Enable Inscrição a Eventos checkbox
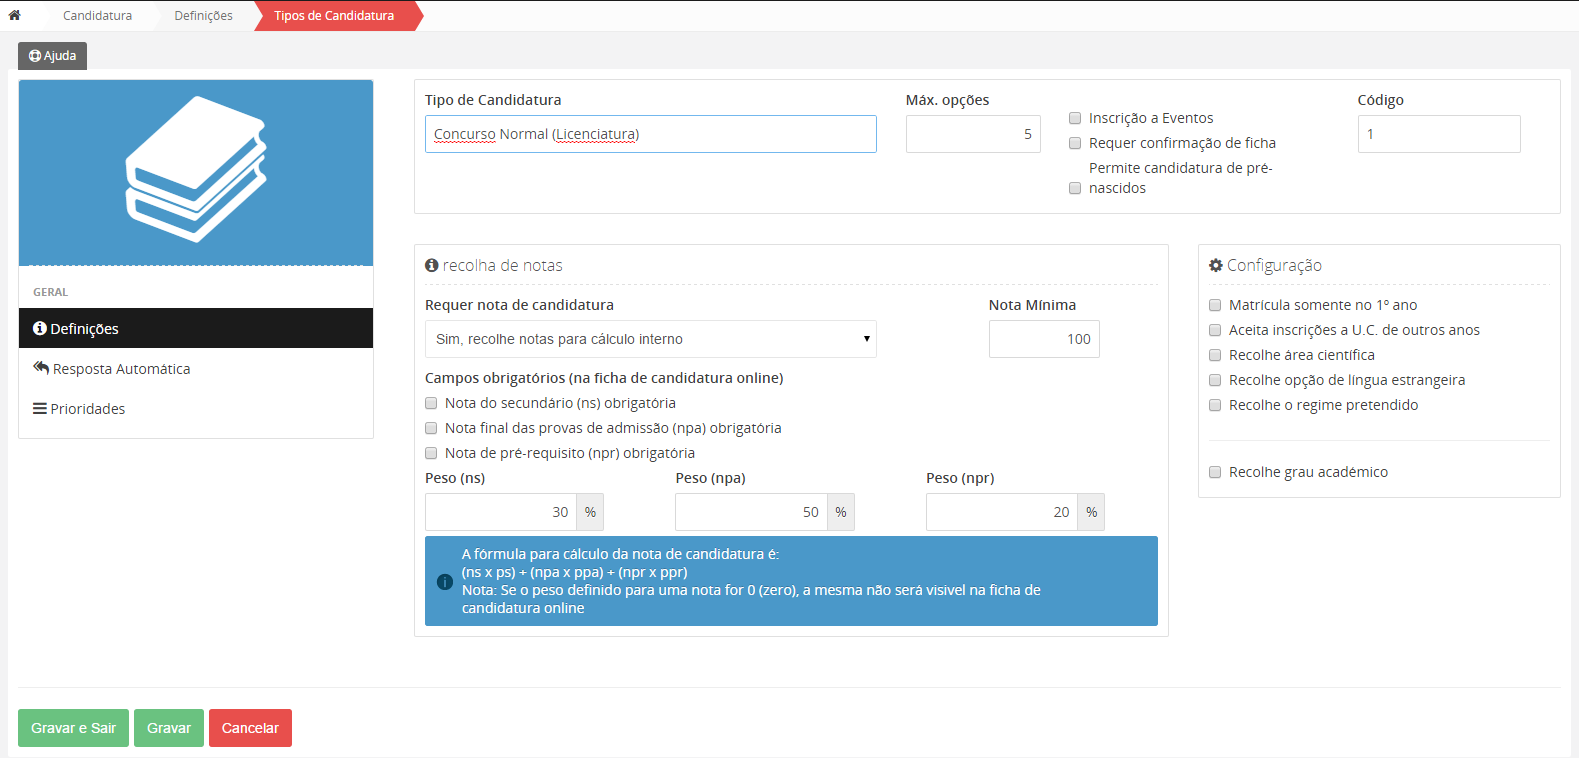Image resolution: width=1579 pixels, height=758 pixels. pyautogui.click(x=1075, y=118)
